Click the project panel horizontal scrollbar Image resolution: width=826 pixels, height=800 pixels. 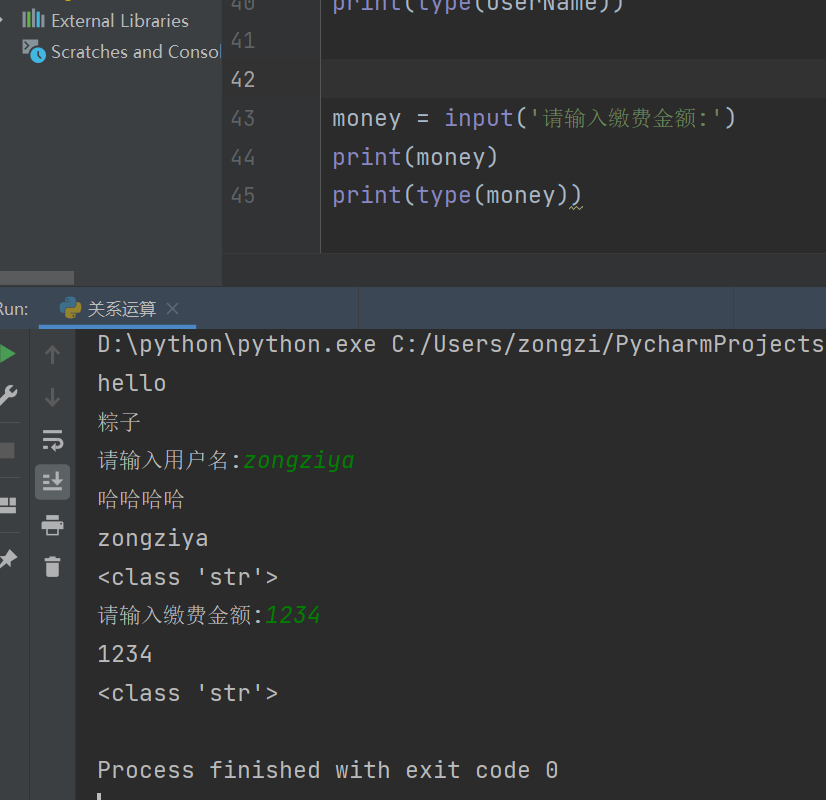[x=37, y=278]
